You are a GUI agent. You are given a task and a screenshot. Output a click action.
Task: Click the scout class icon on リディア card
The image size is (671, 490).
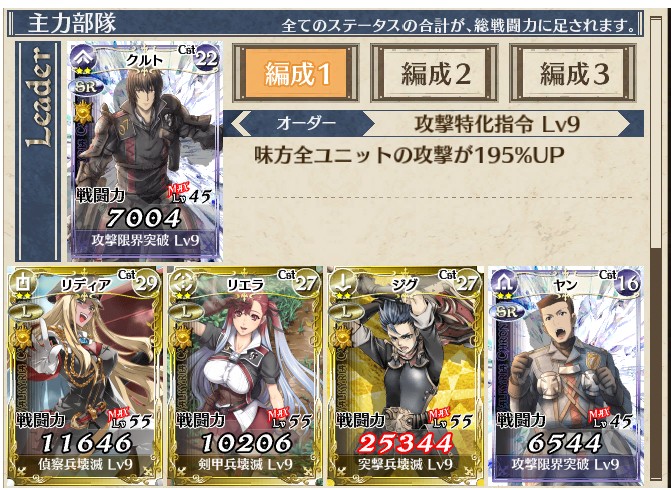click(23, 284)
